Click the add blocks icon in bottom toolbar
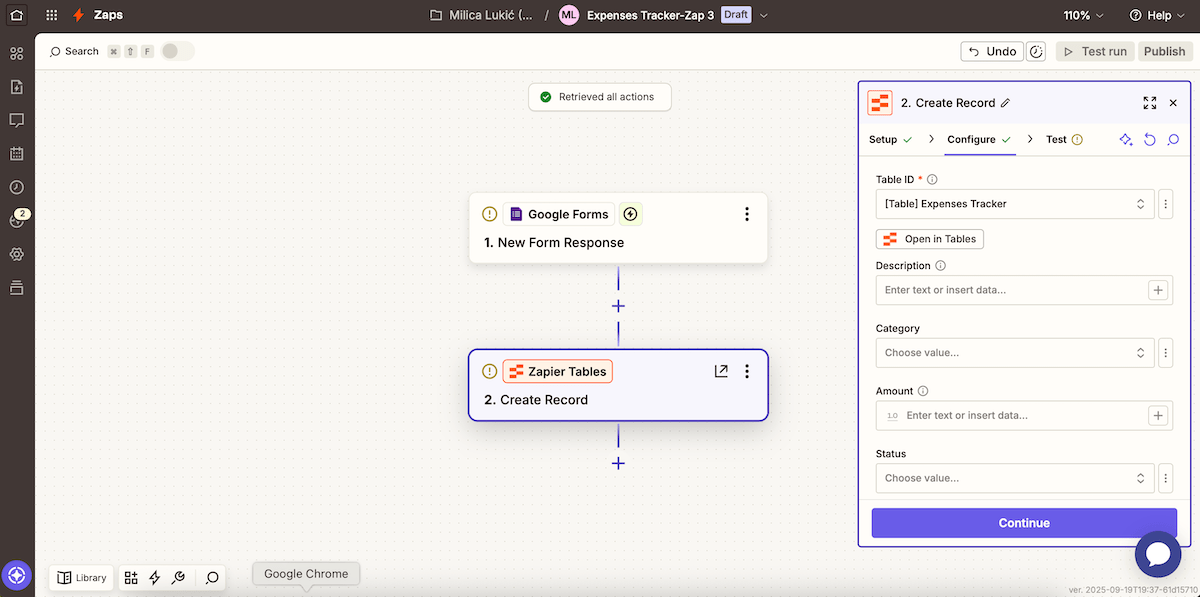 tap(130, 577)
